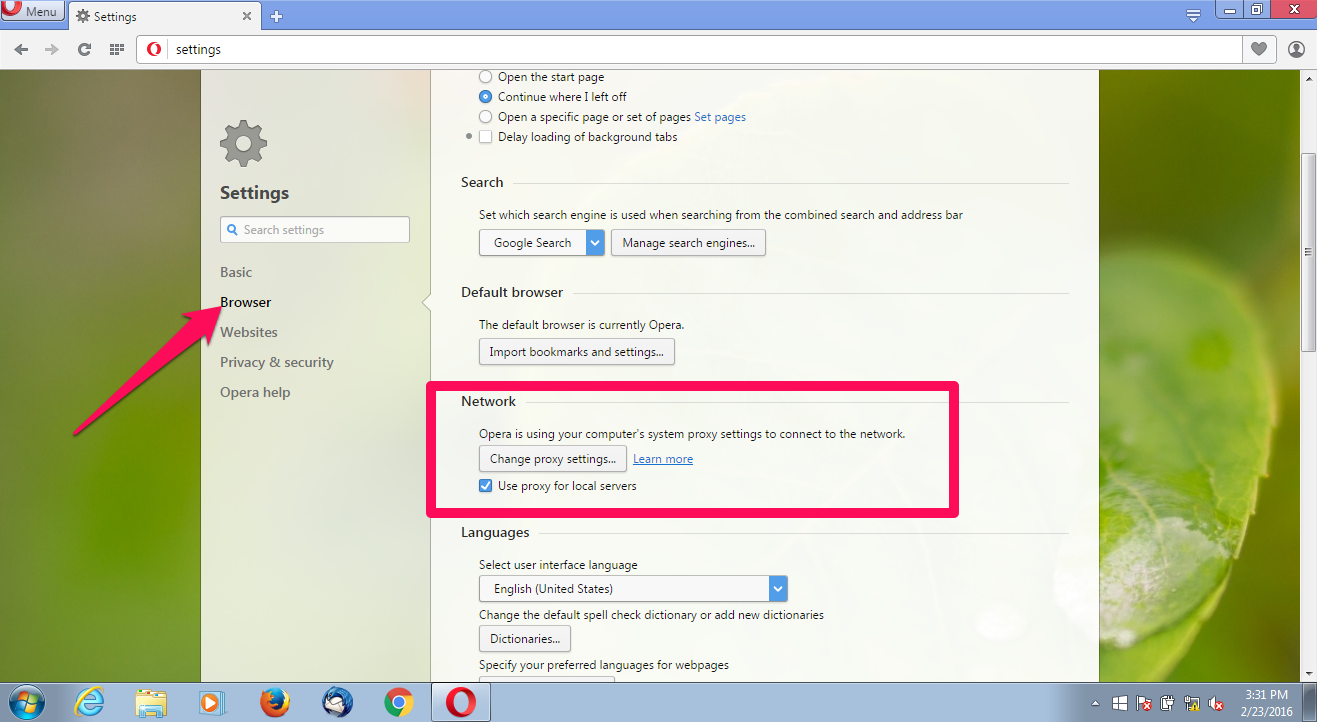Click Manage search engines button
The height and width of the screenshot is (722, 1317).
click(x=688, y=243)
